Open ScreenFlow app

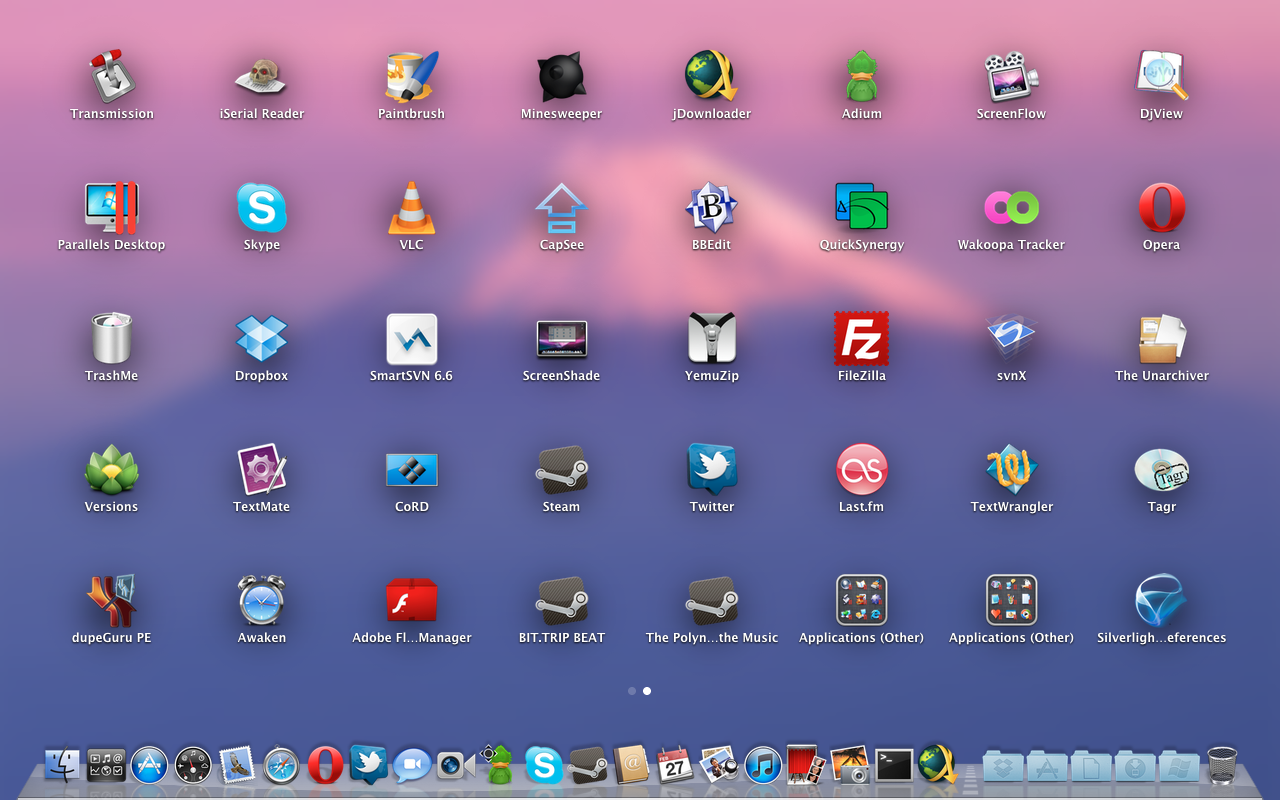click(x=1012, y=77)
